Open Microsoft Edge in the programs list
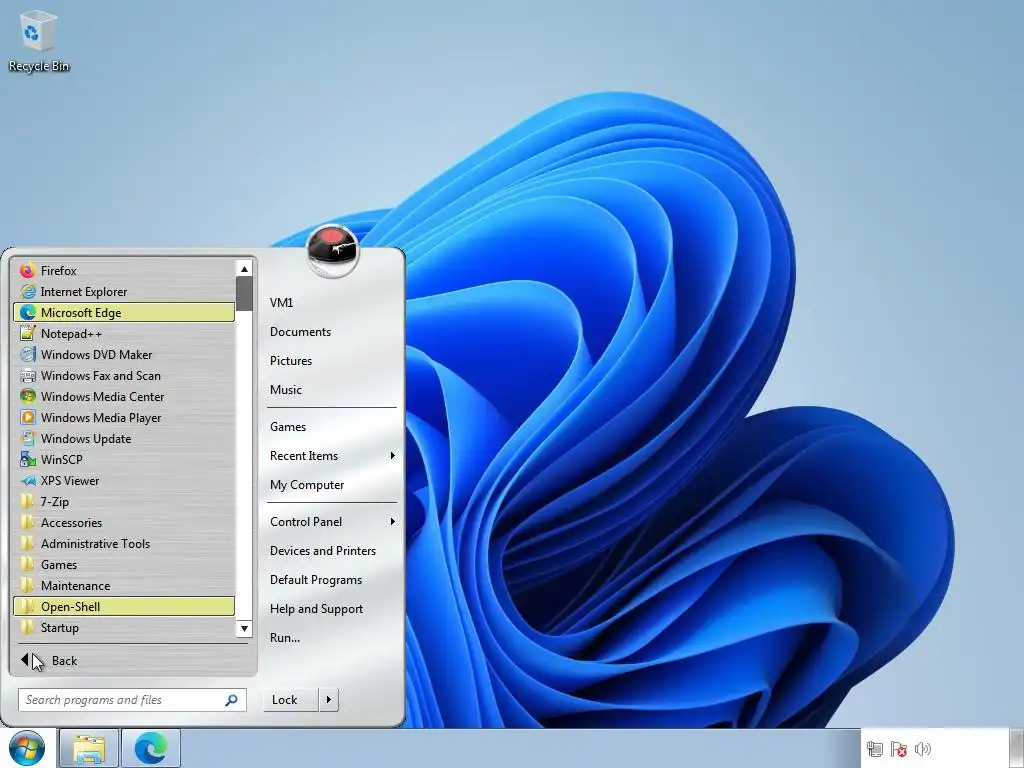Screen dimensions: 1024x768 pyautogui.click(x=124, y=312)
